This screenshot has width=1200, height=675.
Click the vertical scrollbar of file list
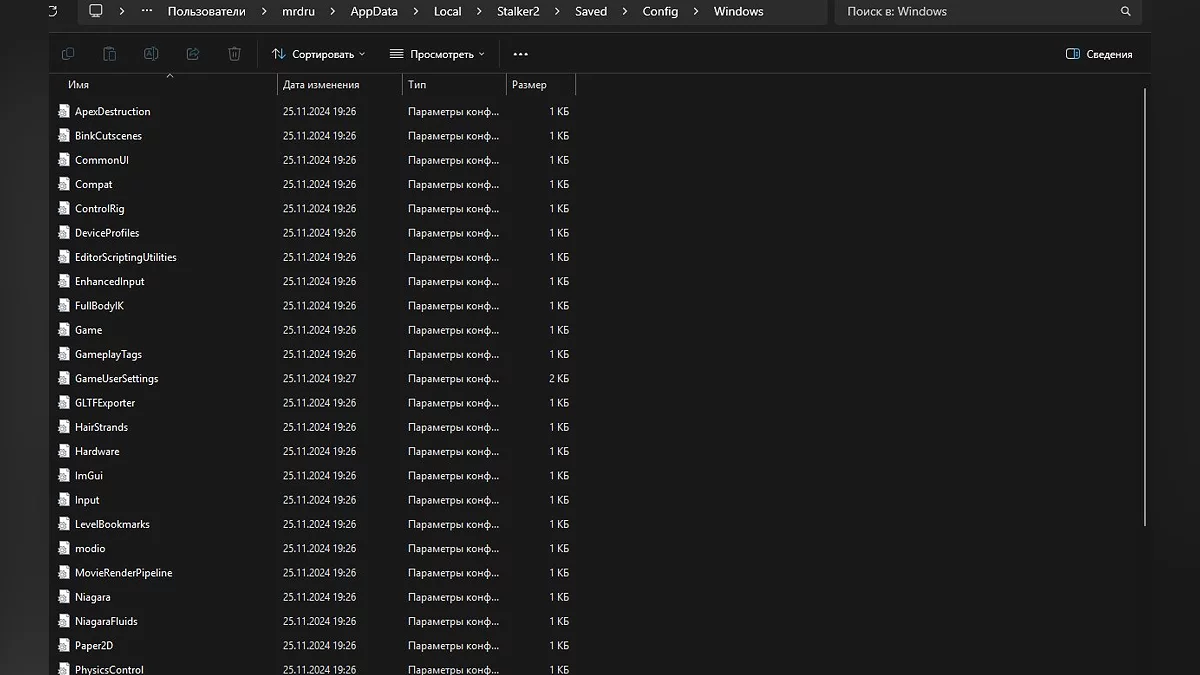coord(1145,300)
